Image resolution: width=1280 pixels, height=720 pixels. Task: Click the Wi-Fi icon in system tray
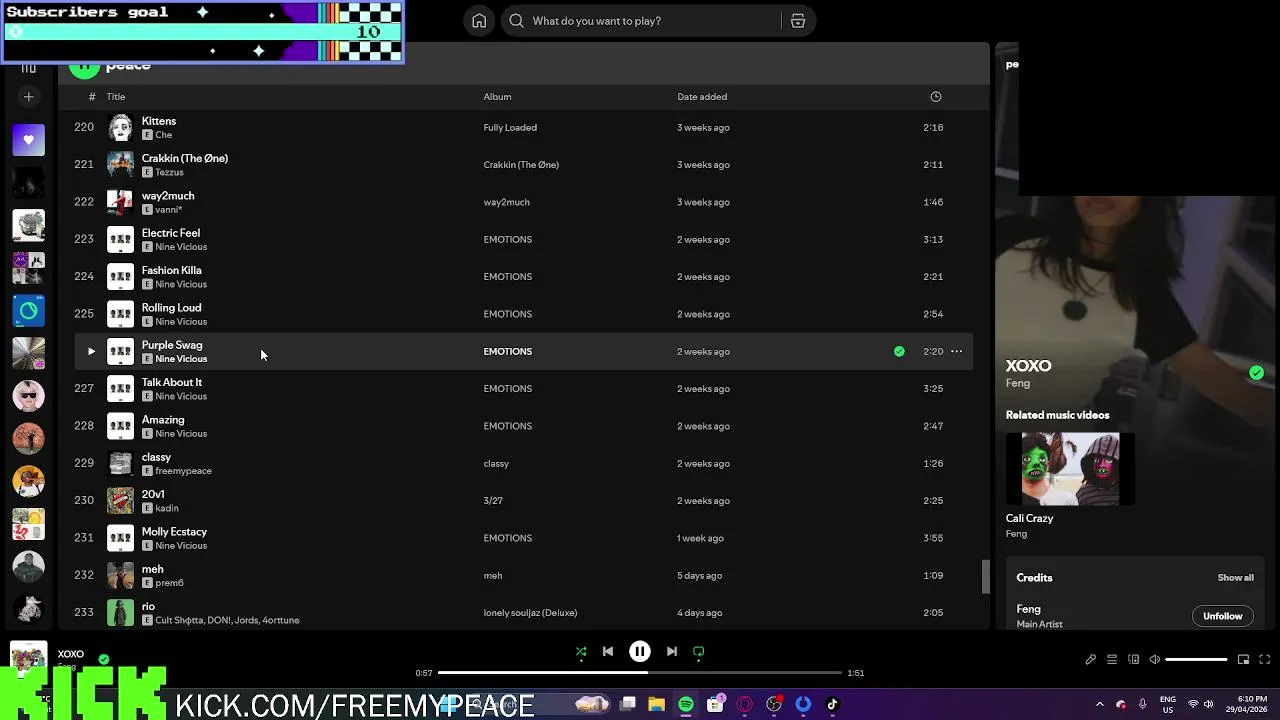click(1193, 705)
